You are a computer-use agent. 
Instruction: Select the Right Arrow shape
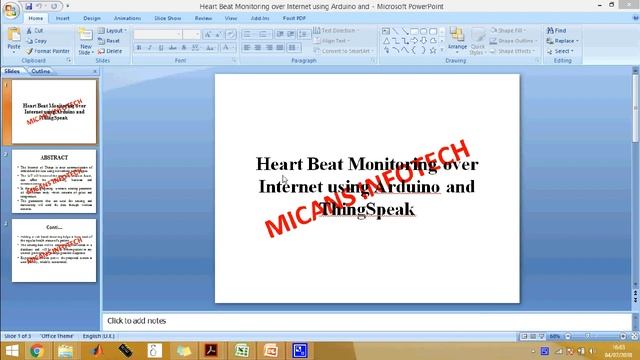(414, 40)
